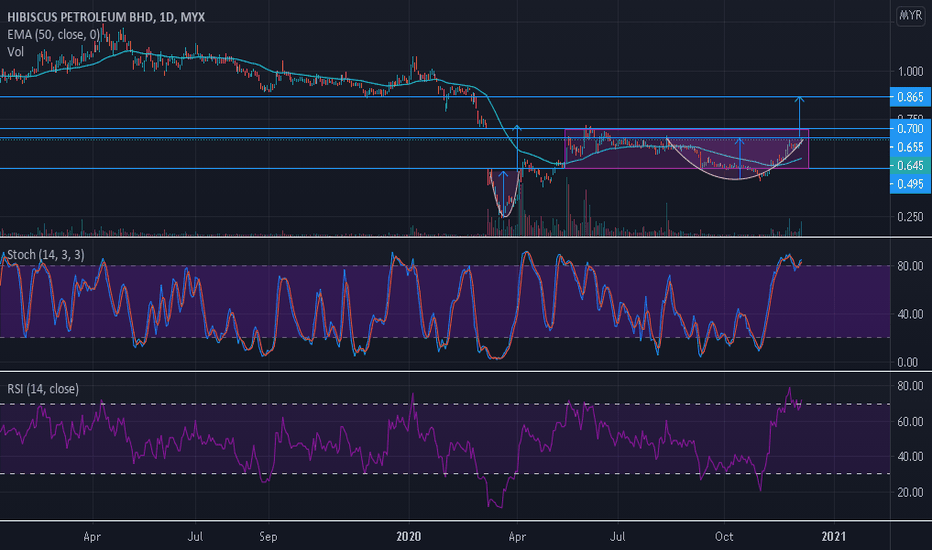Select the RSI (14, close) indicator legend
Screen dimensions: 932x550
pyautogui.click(x=43, y=389)
